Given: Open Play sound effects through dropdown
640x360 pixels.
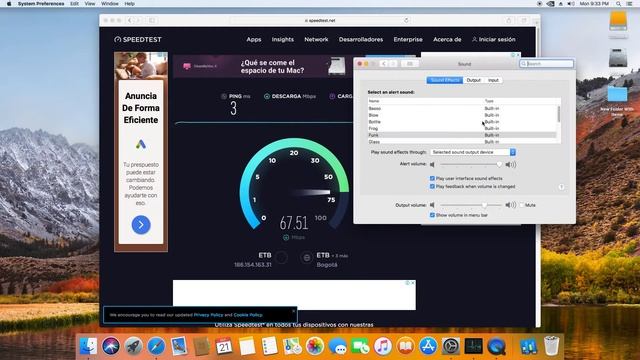Looking at the screenshot, I should coord(473,152).
